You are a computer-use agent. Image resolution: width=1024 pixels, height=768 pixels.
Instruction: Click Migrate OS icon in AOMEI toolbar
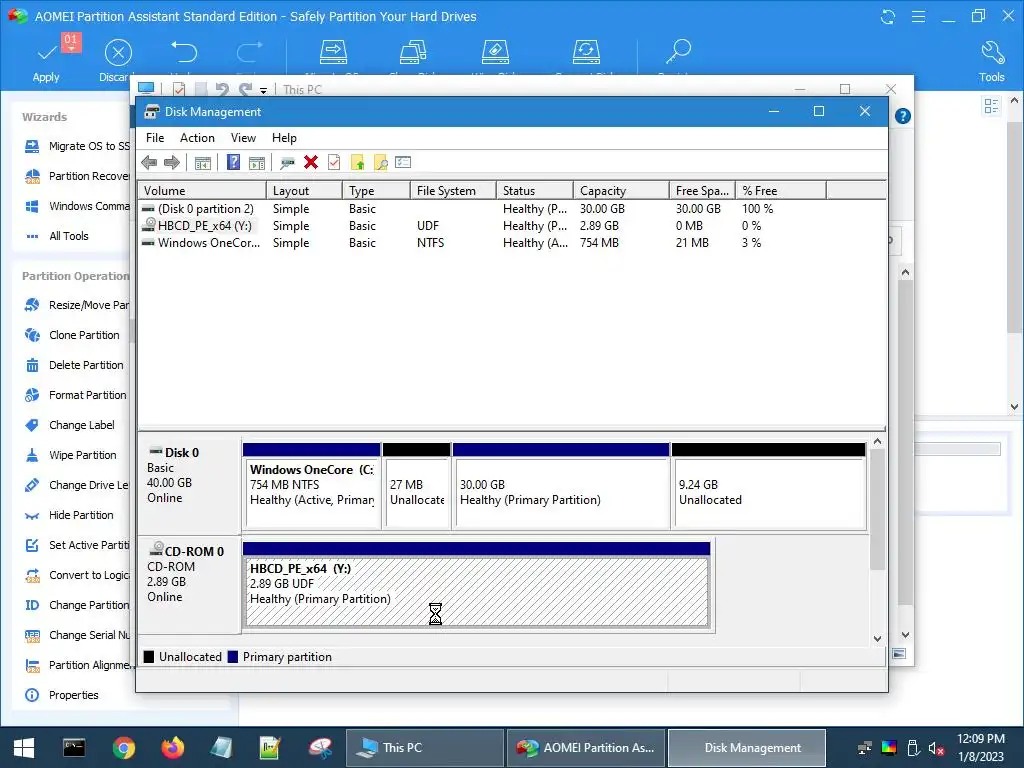(x=333, y=52)
